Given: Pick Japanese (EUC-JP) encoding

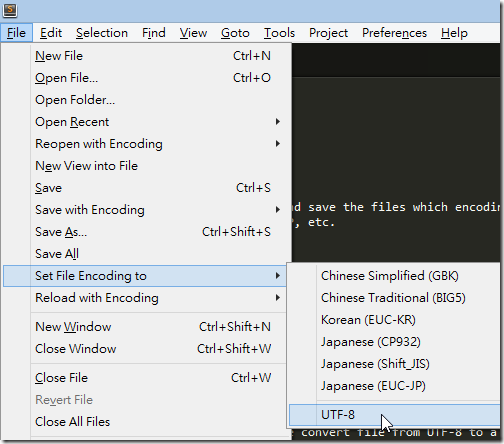Looking at the screenshot, I should (x=395, y=386).
